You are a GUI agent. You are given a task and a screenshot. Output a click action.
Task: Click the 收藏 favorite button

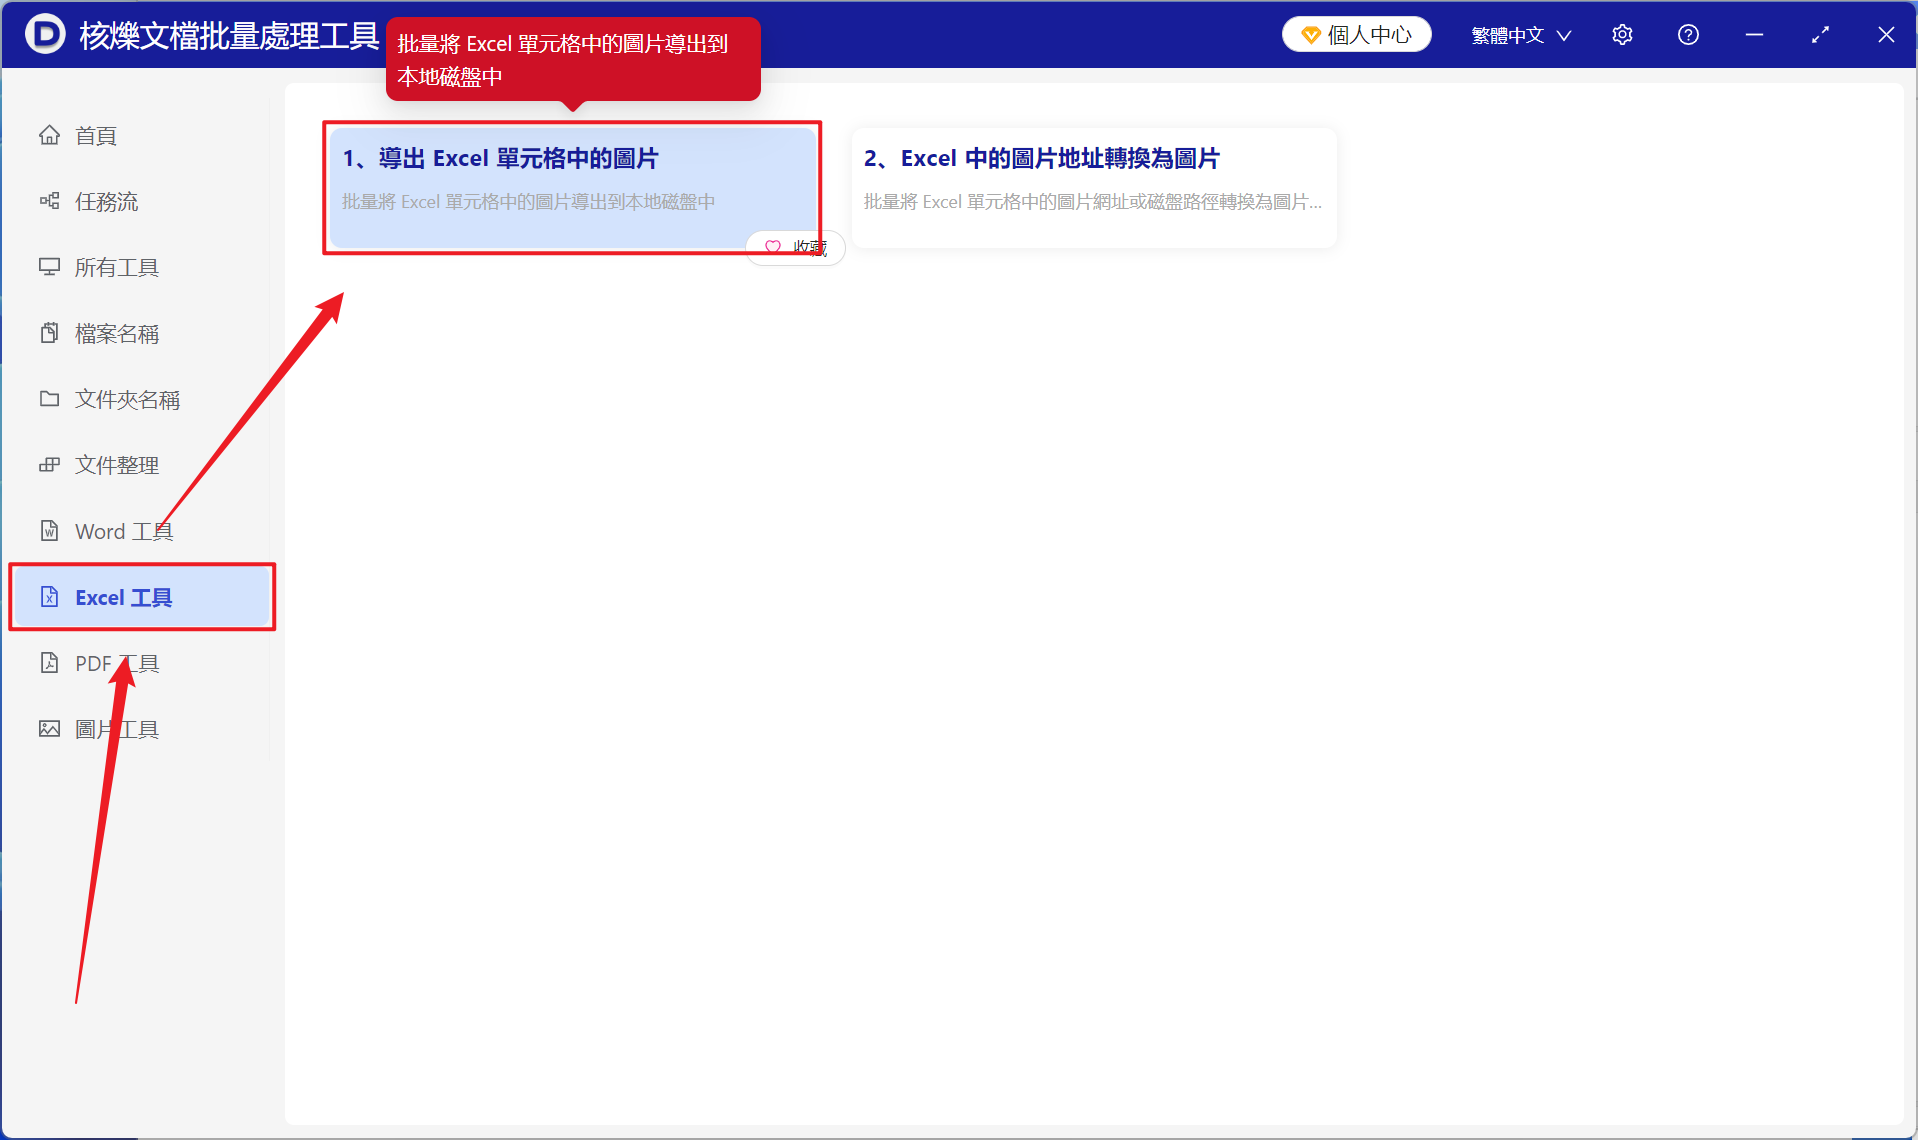point(795,247)
